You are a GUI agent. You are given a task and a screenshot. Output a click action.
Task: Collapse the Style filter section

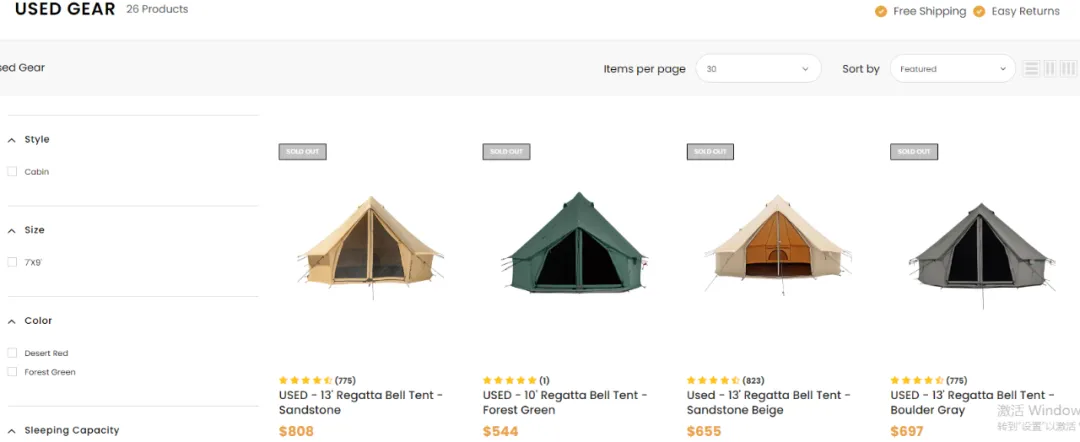click(12, 140)
